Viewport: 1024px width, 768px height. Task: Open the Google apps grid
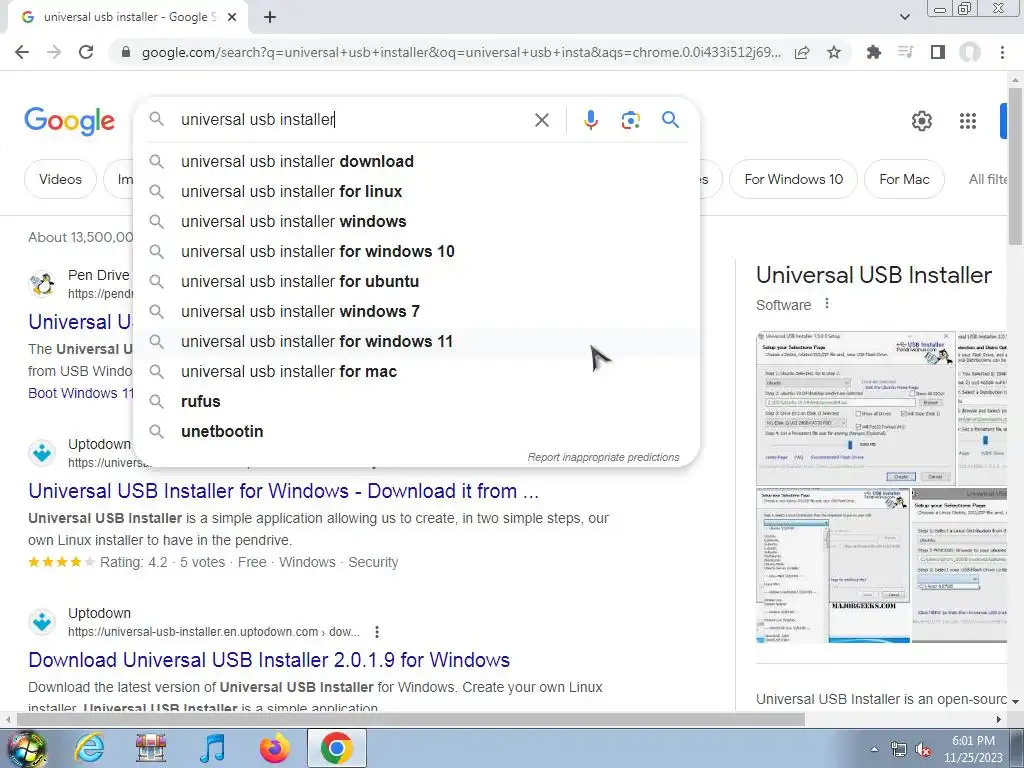pos(968,121)
